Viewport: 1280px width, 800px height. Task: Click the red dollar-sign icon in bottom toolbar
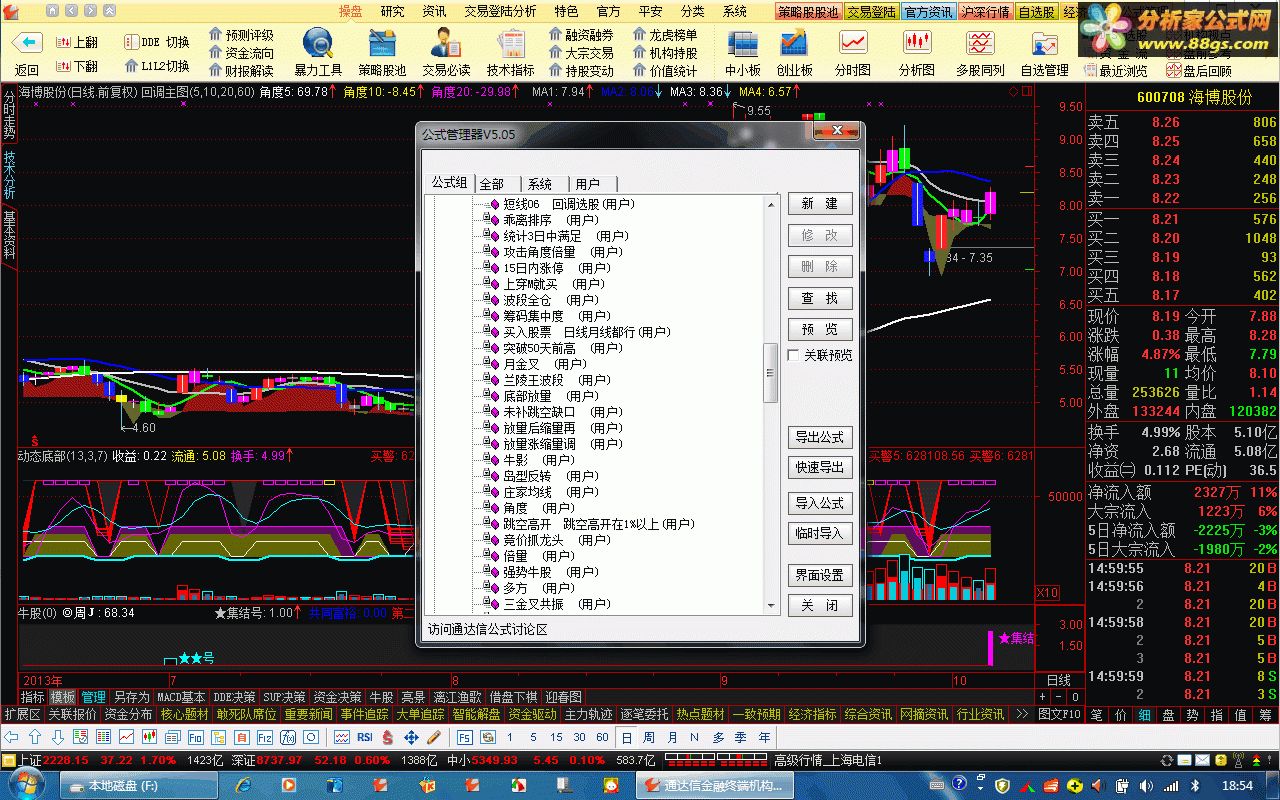(x=387, y=737)
